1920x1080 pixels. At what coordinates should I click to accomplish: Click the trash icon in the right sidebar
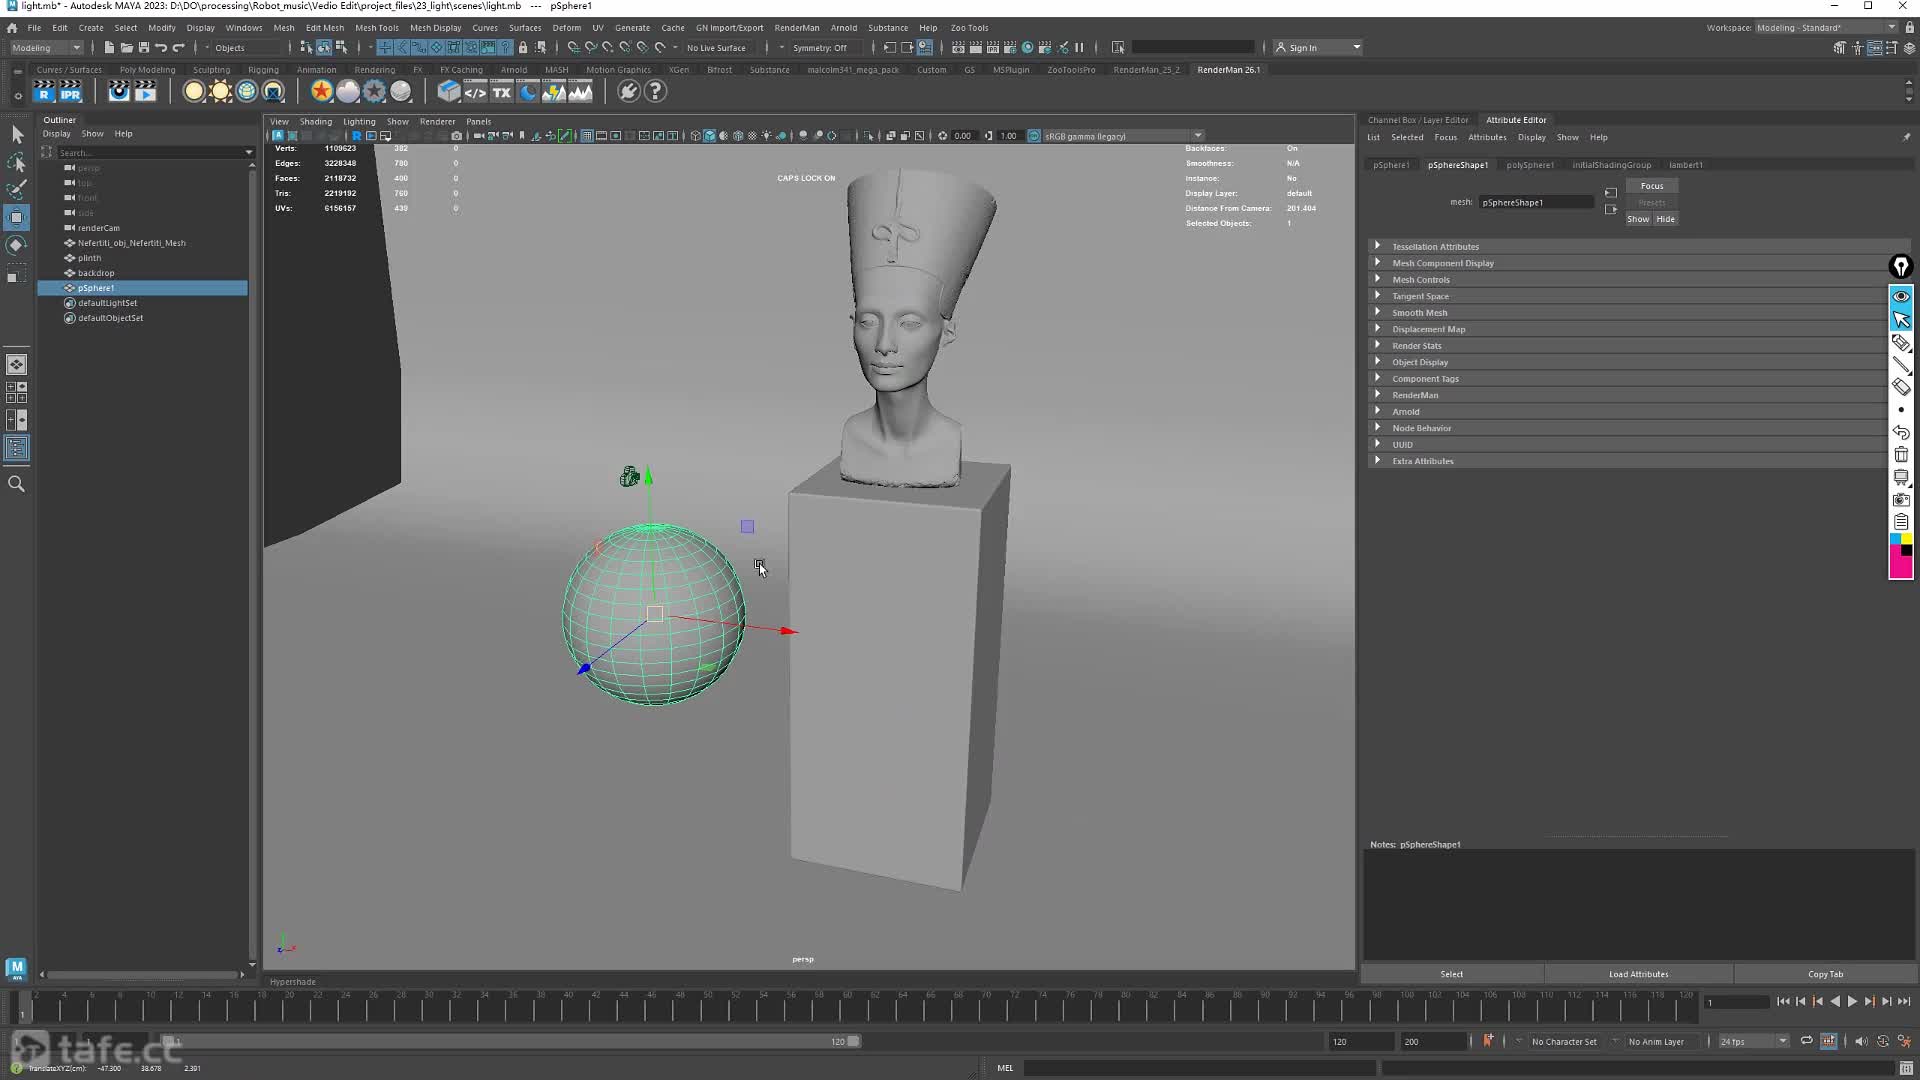click(1901, 455)
